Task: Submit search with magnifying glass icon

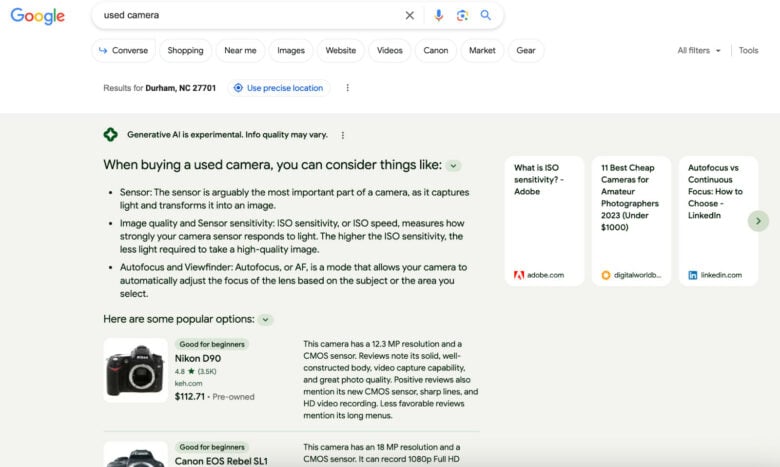Action: coord(486,15)
